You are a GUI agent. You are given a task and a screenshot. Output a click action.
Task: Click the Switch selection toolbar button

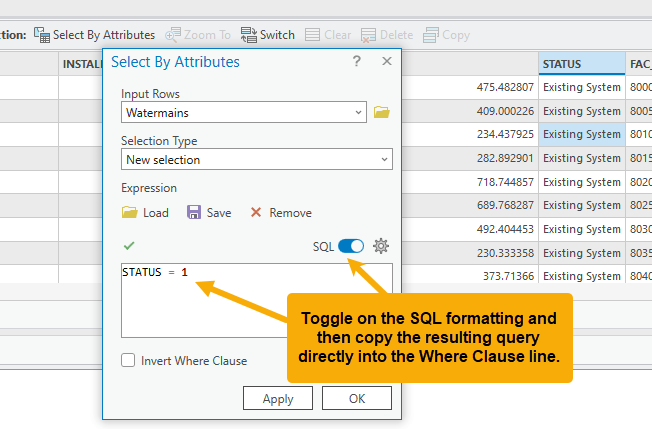click(x=267, y=35)
